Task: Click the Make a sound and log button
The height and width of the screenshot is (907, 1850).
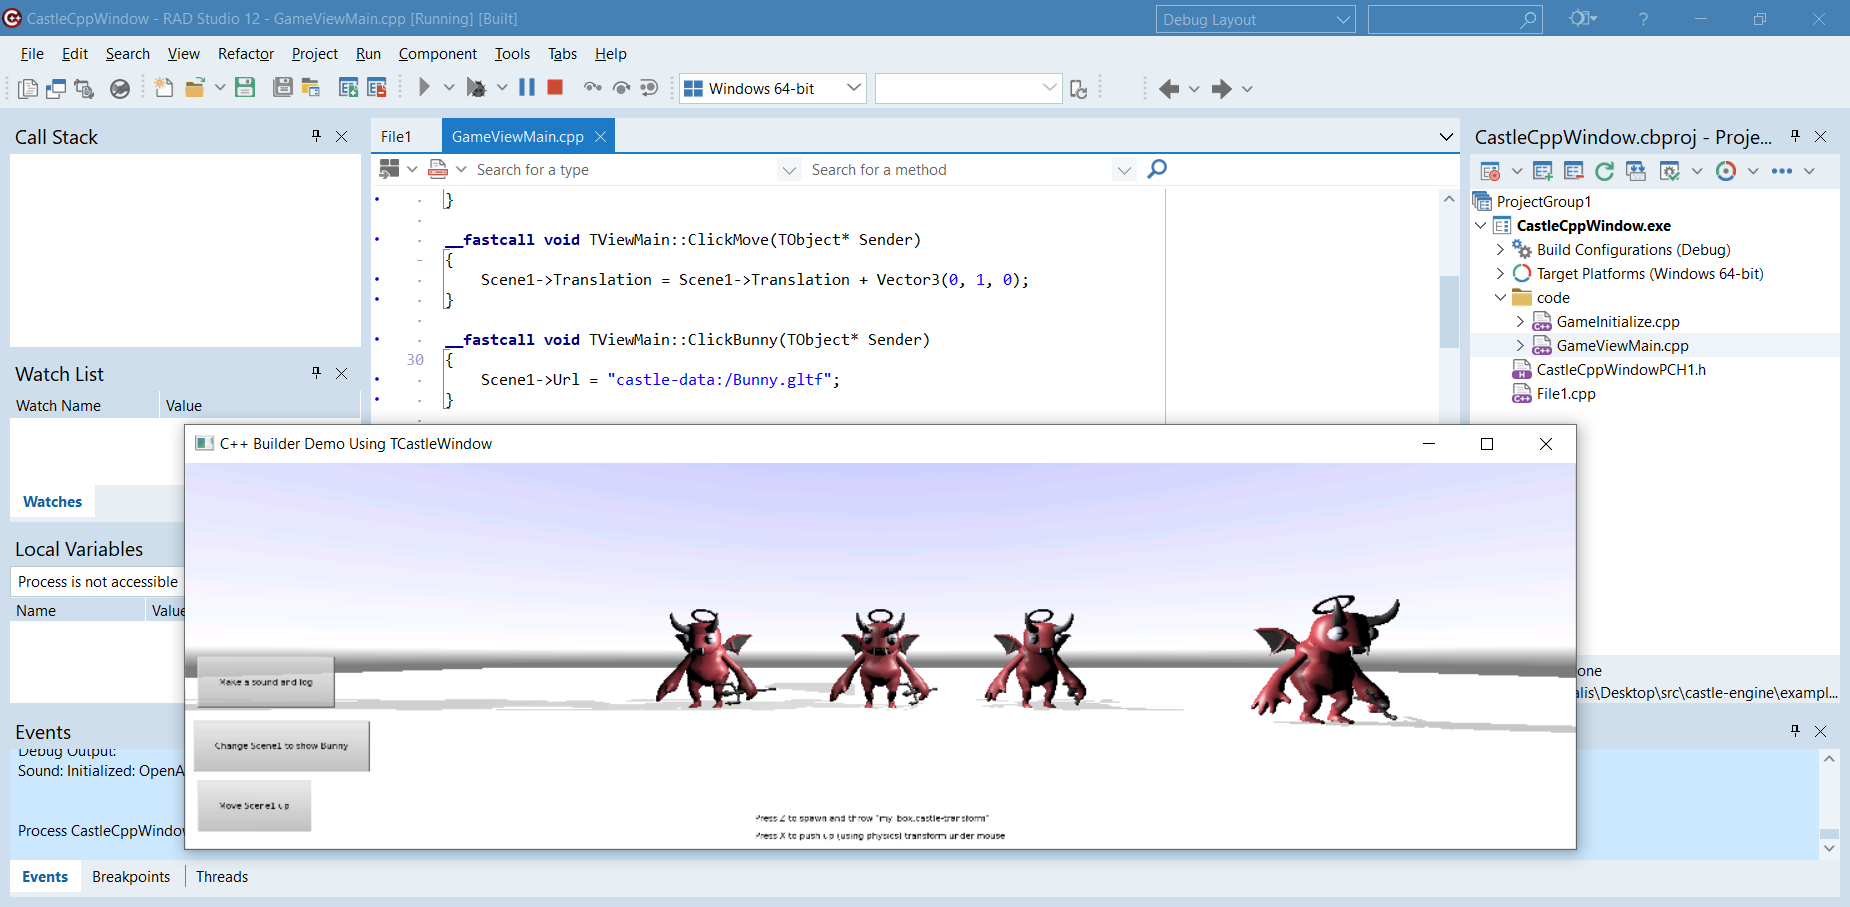Action: click(x=266, y=682)
